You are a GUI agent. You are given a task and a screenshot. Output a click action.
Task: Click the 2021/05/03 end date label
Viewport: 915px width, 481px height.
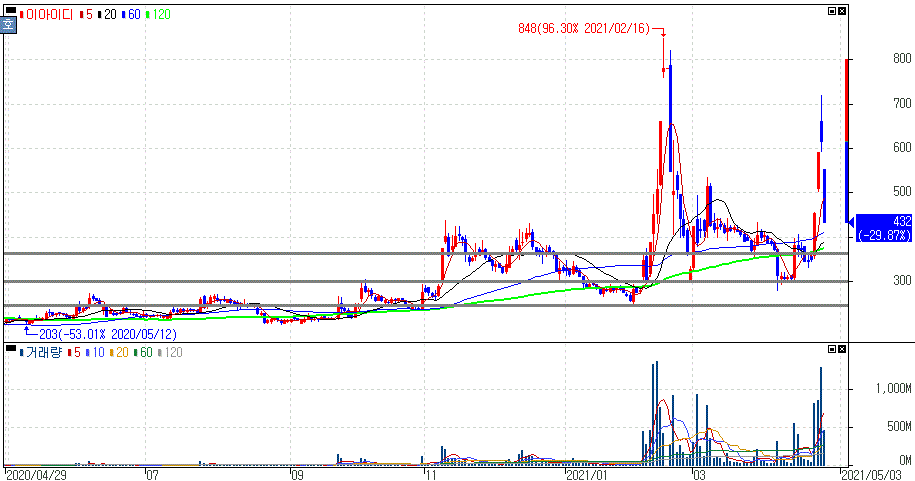[x=871, y=475]
